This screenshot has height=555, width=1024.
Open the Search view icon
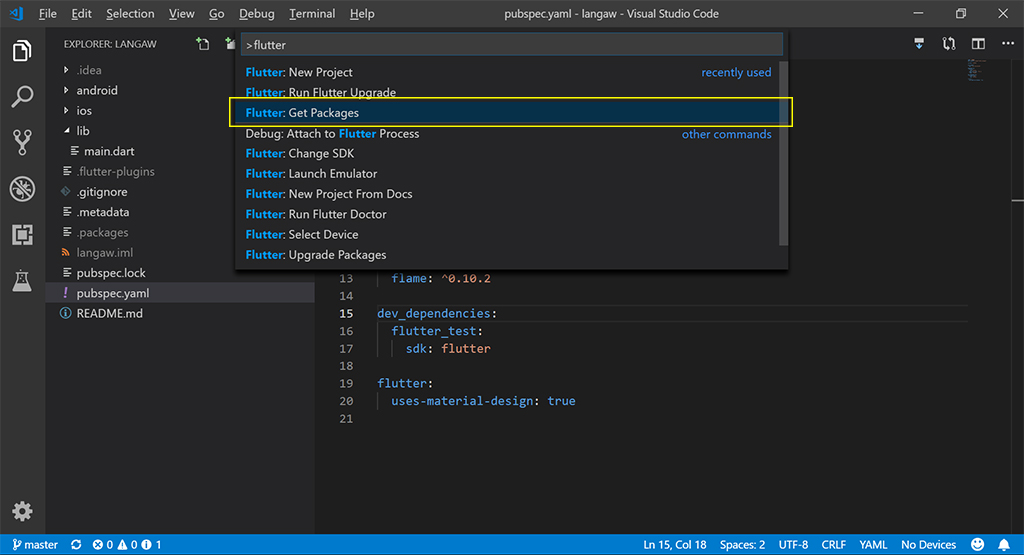coord(22,97)
